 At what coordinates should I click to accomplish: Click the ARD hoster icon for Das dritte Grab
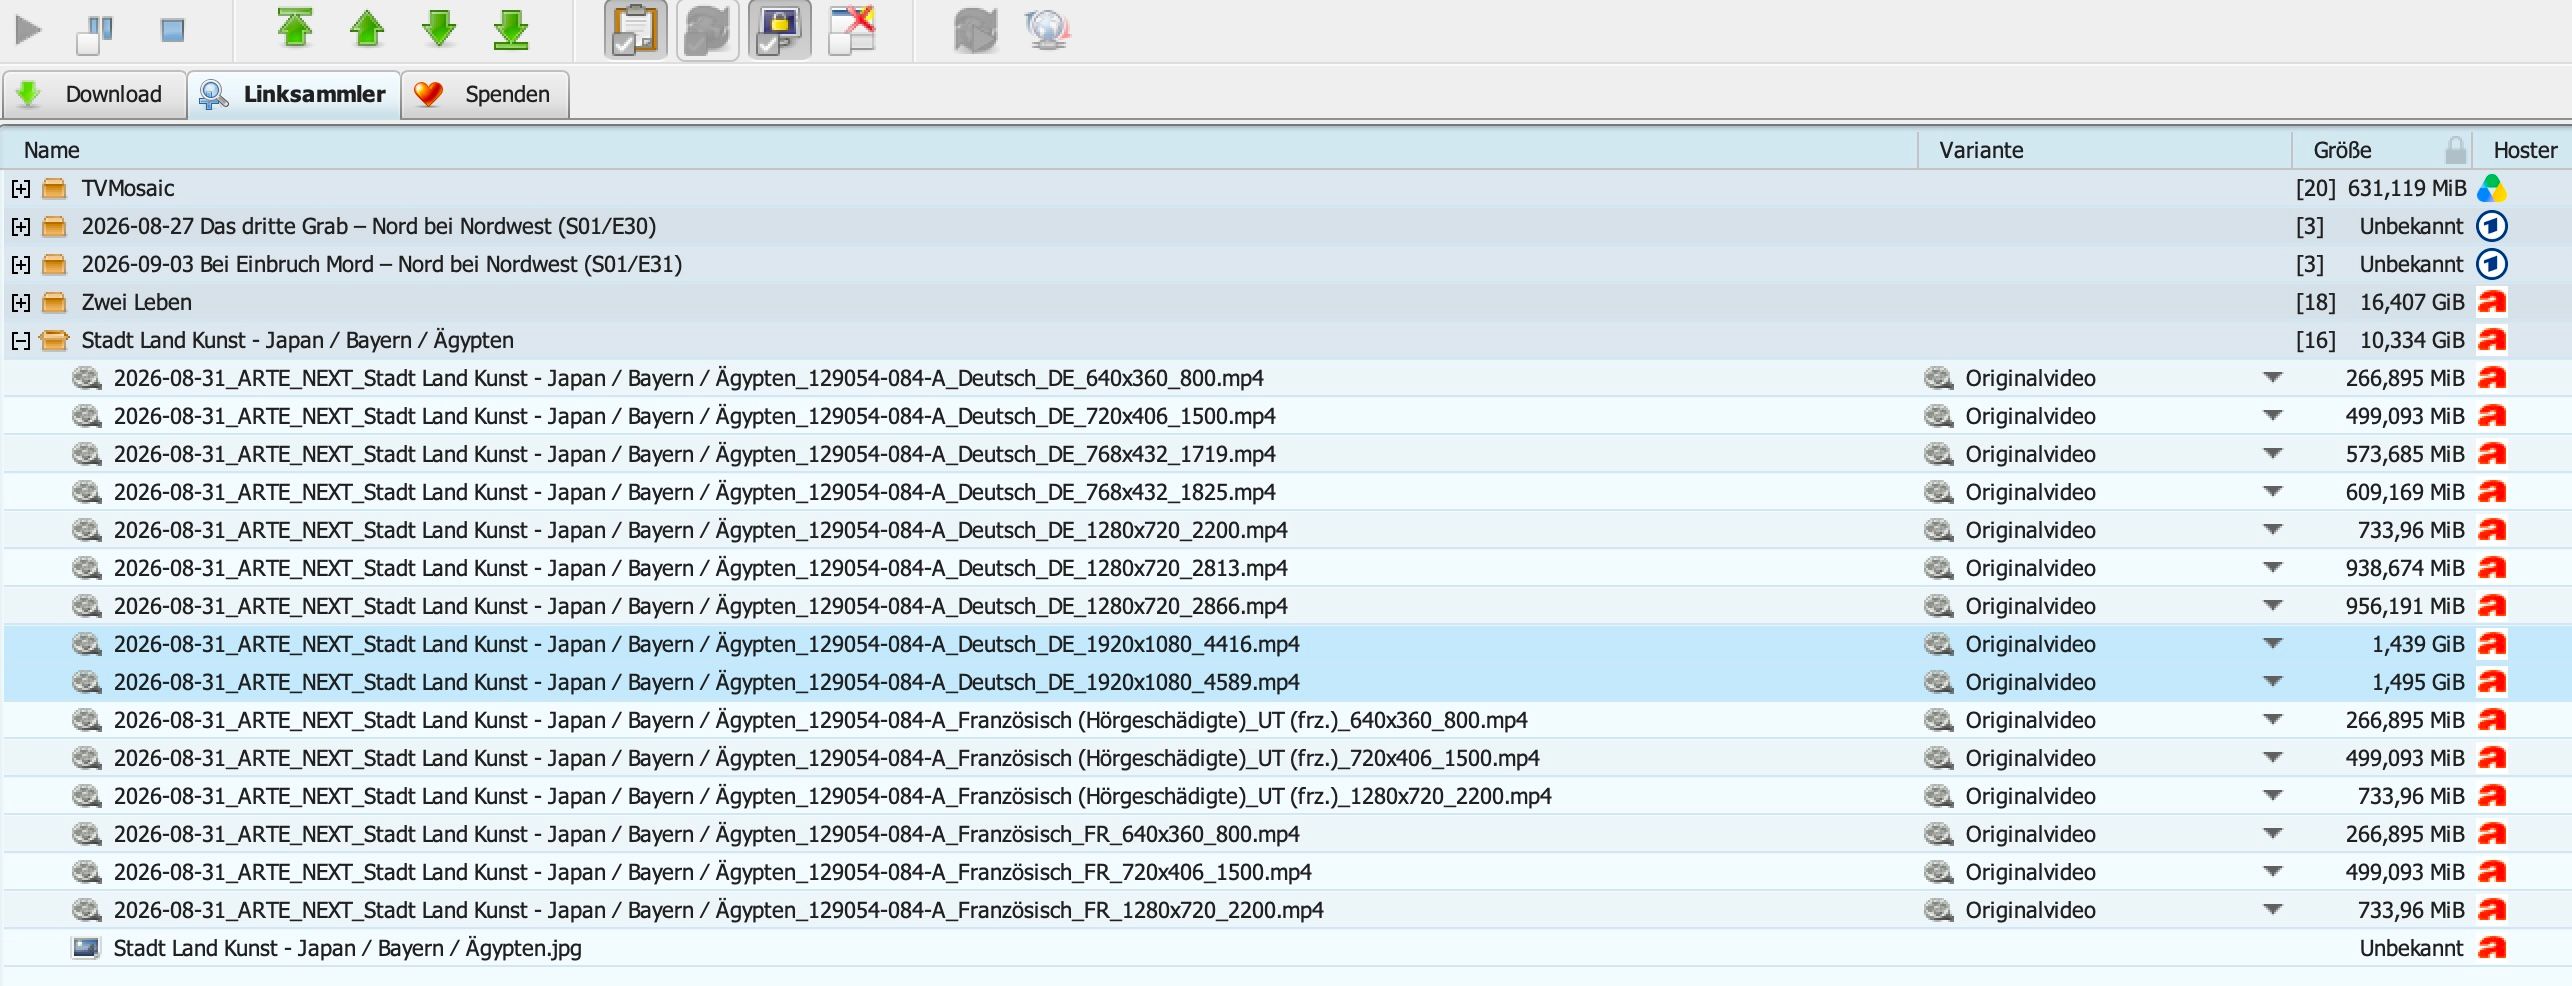(x=2492, y=226)
